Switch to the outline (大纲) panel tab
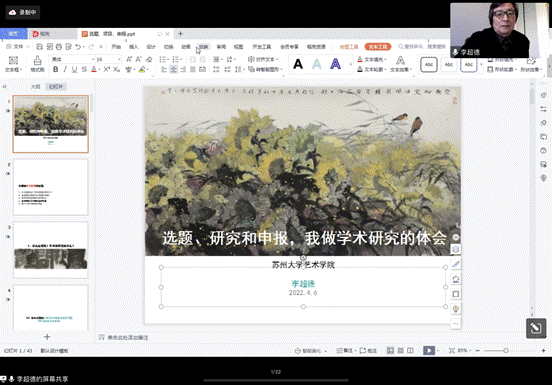The image size is (552, 385). (x=36, y=87)
